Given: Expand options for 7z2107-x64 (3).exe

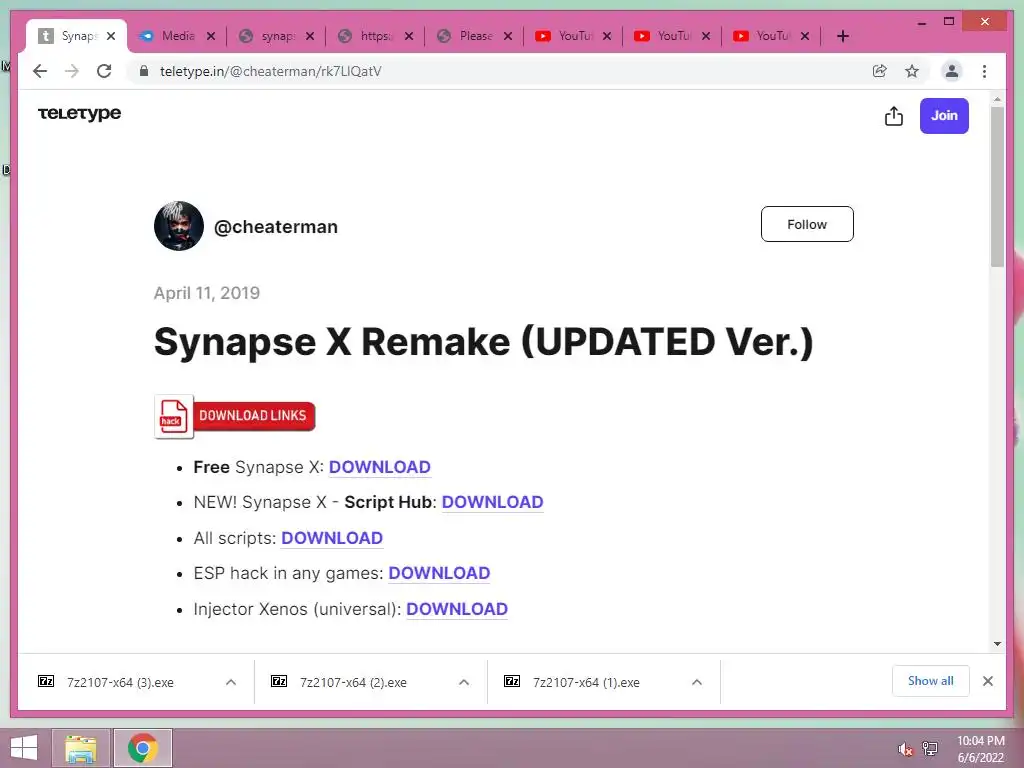Looking at the screenshot, I should point(231,682).
